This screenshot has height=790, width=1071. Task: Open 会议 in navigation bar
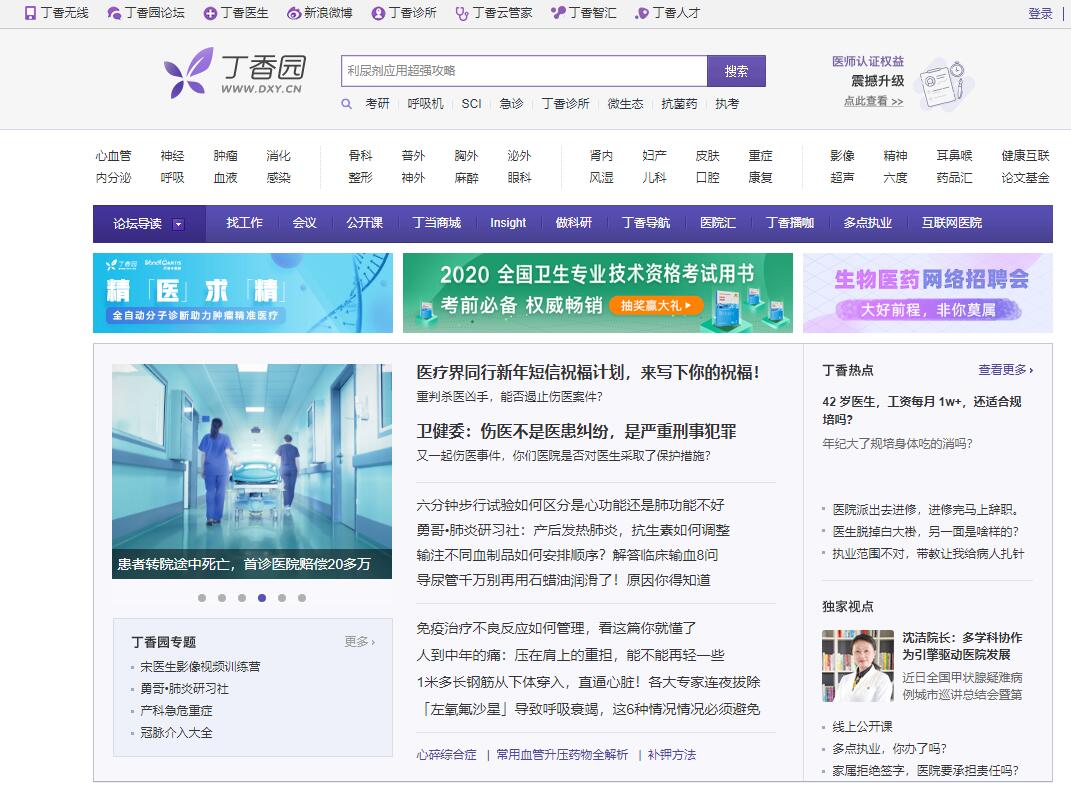[x=305, y=223]
